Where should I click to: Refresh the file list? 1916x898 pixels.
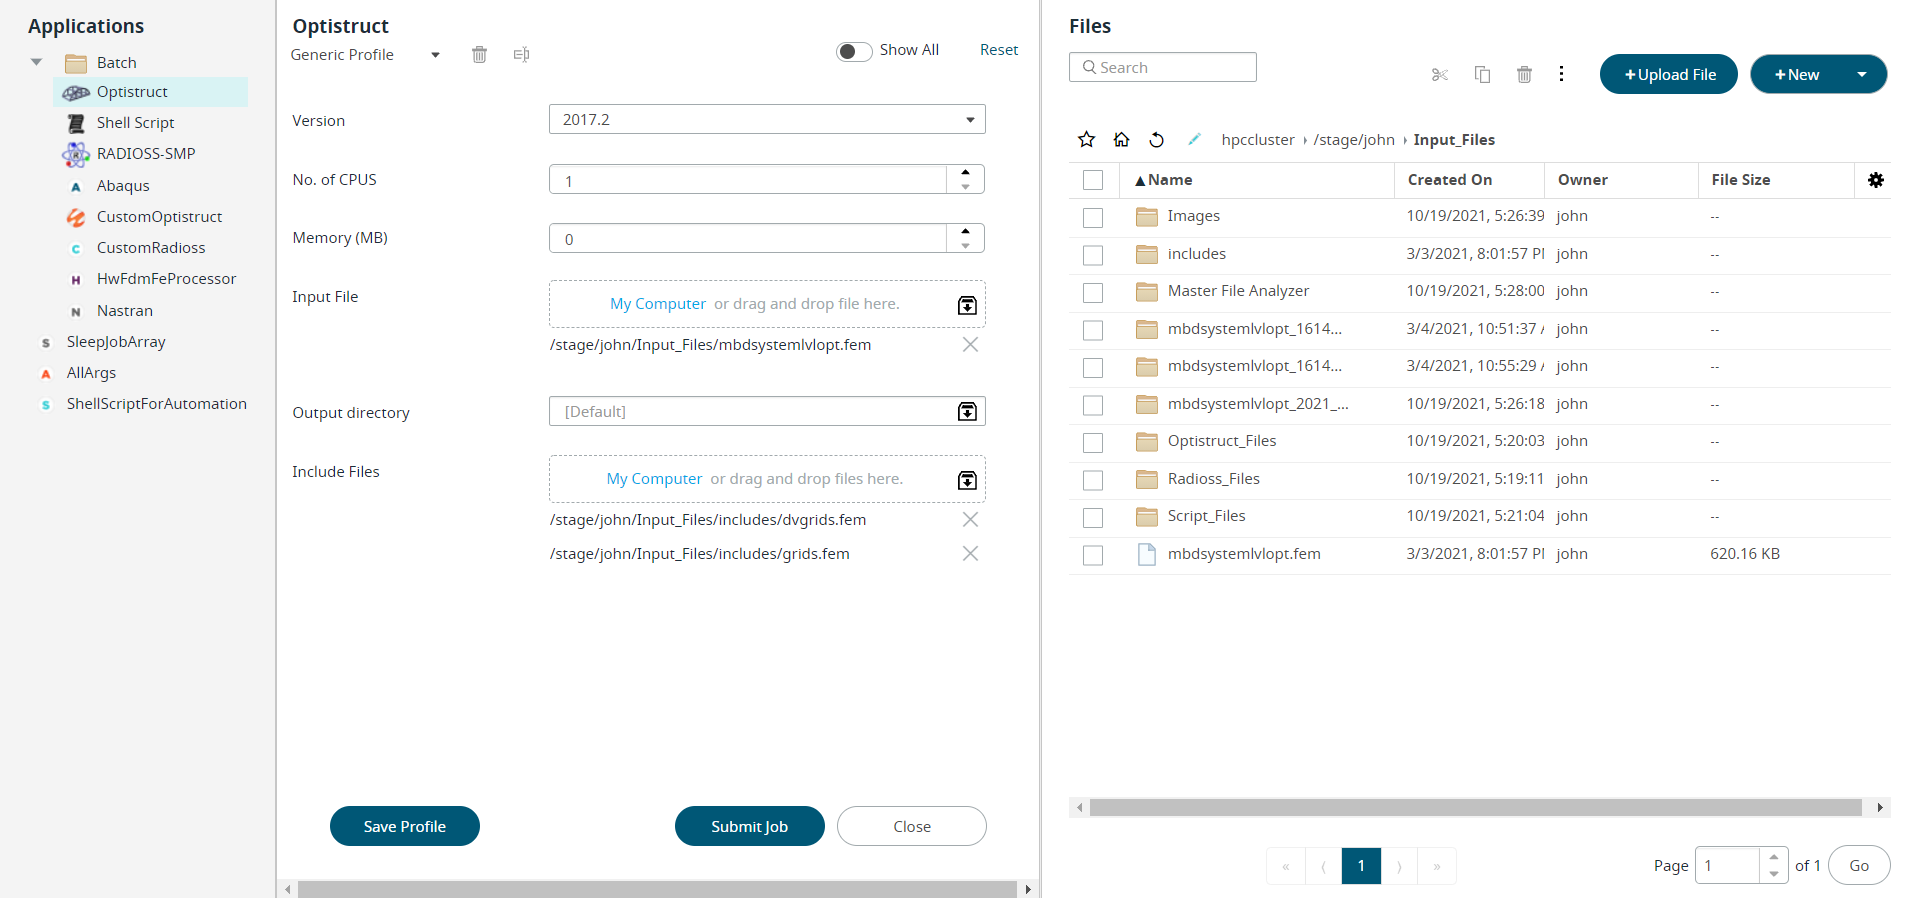click(x=1157, y=139)
